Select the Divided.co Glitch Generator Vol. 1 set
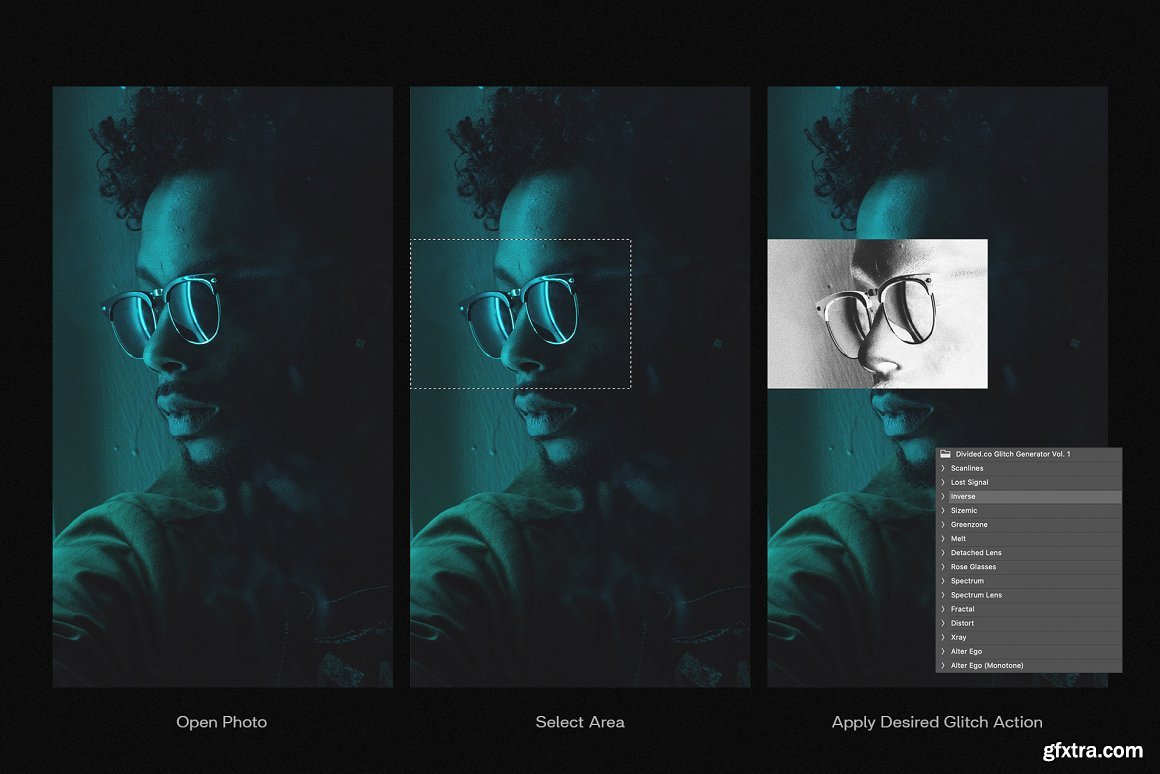This screenshot has height=774, width=1160. pyautogui.click(x=1012, y=454)
